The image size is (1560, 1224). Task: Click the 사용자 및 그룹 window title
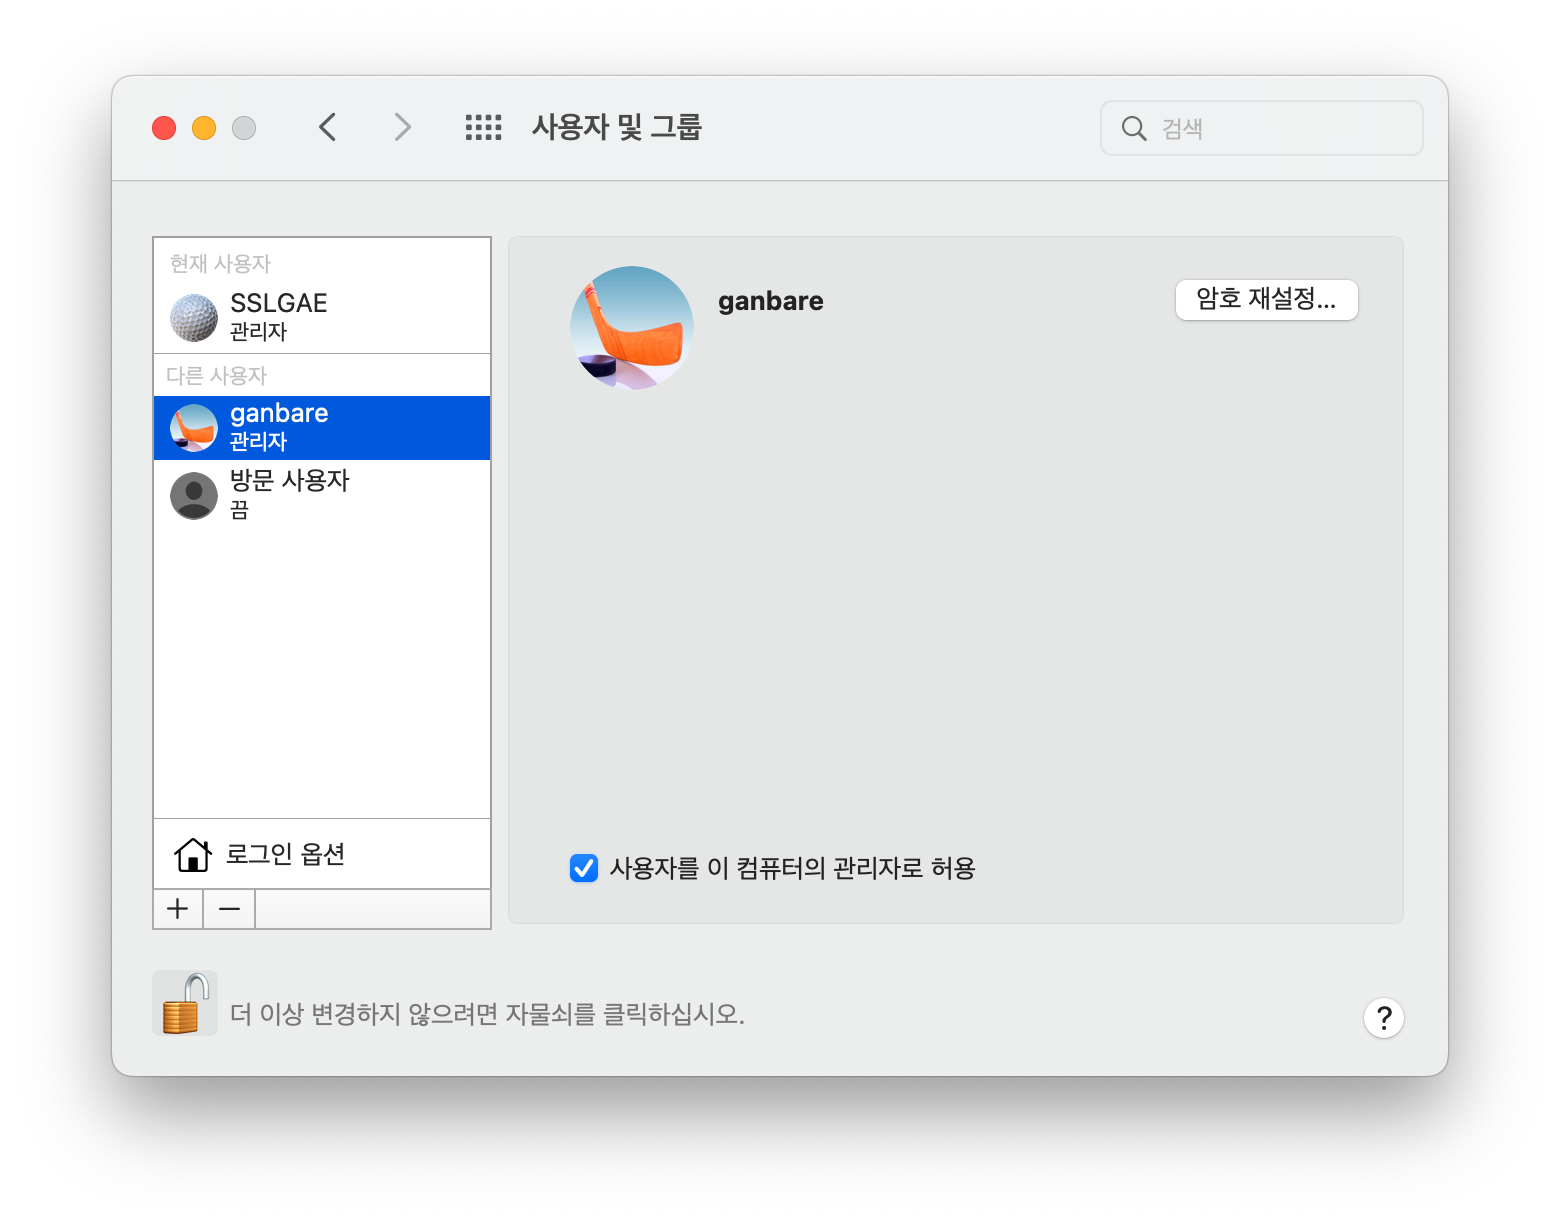point(617,127)
